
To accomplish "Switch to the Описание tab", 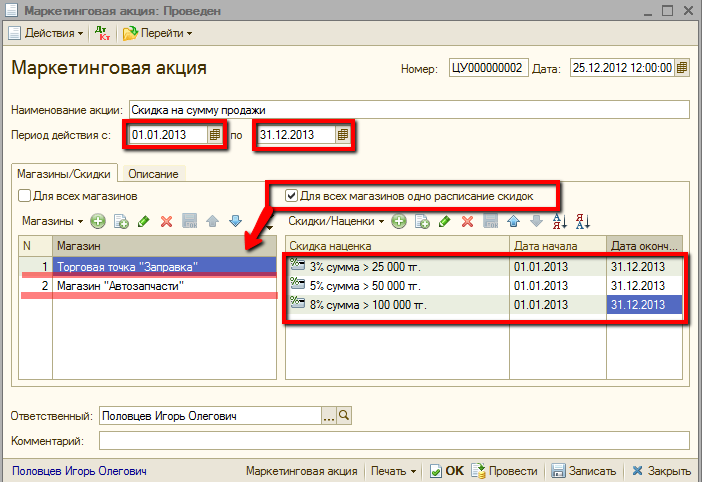I will click(x=153, y=174).
